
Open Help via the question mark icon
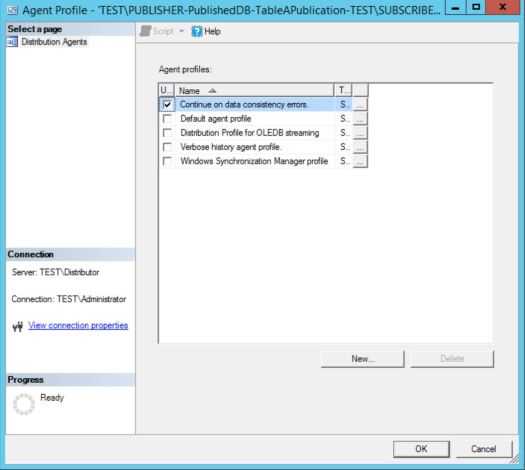click(197, 31)
